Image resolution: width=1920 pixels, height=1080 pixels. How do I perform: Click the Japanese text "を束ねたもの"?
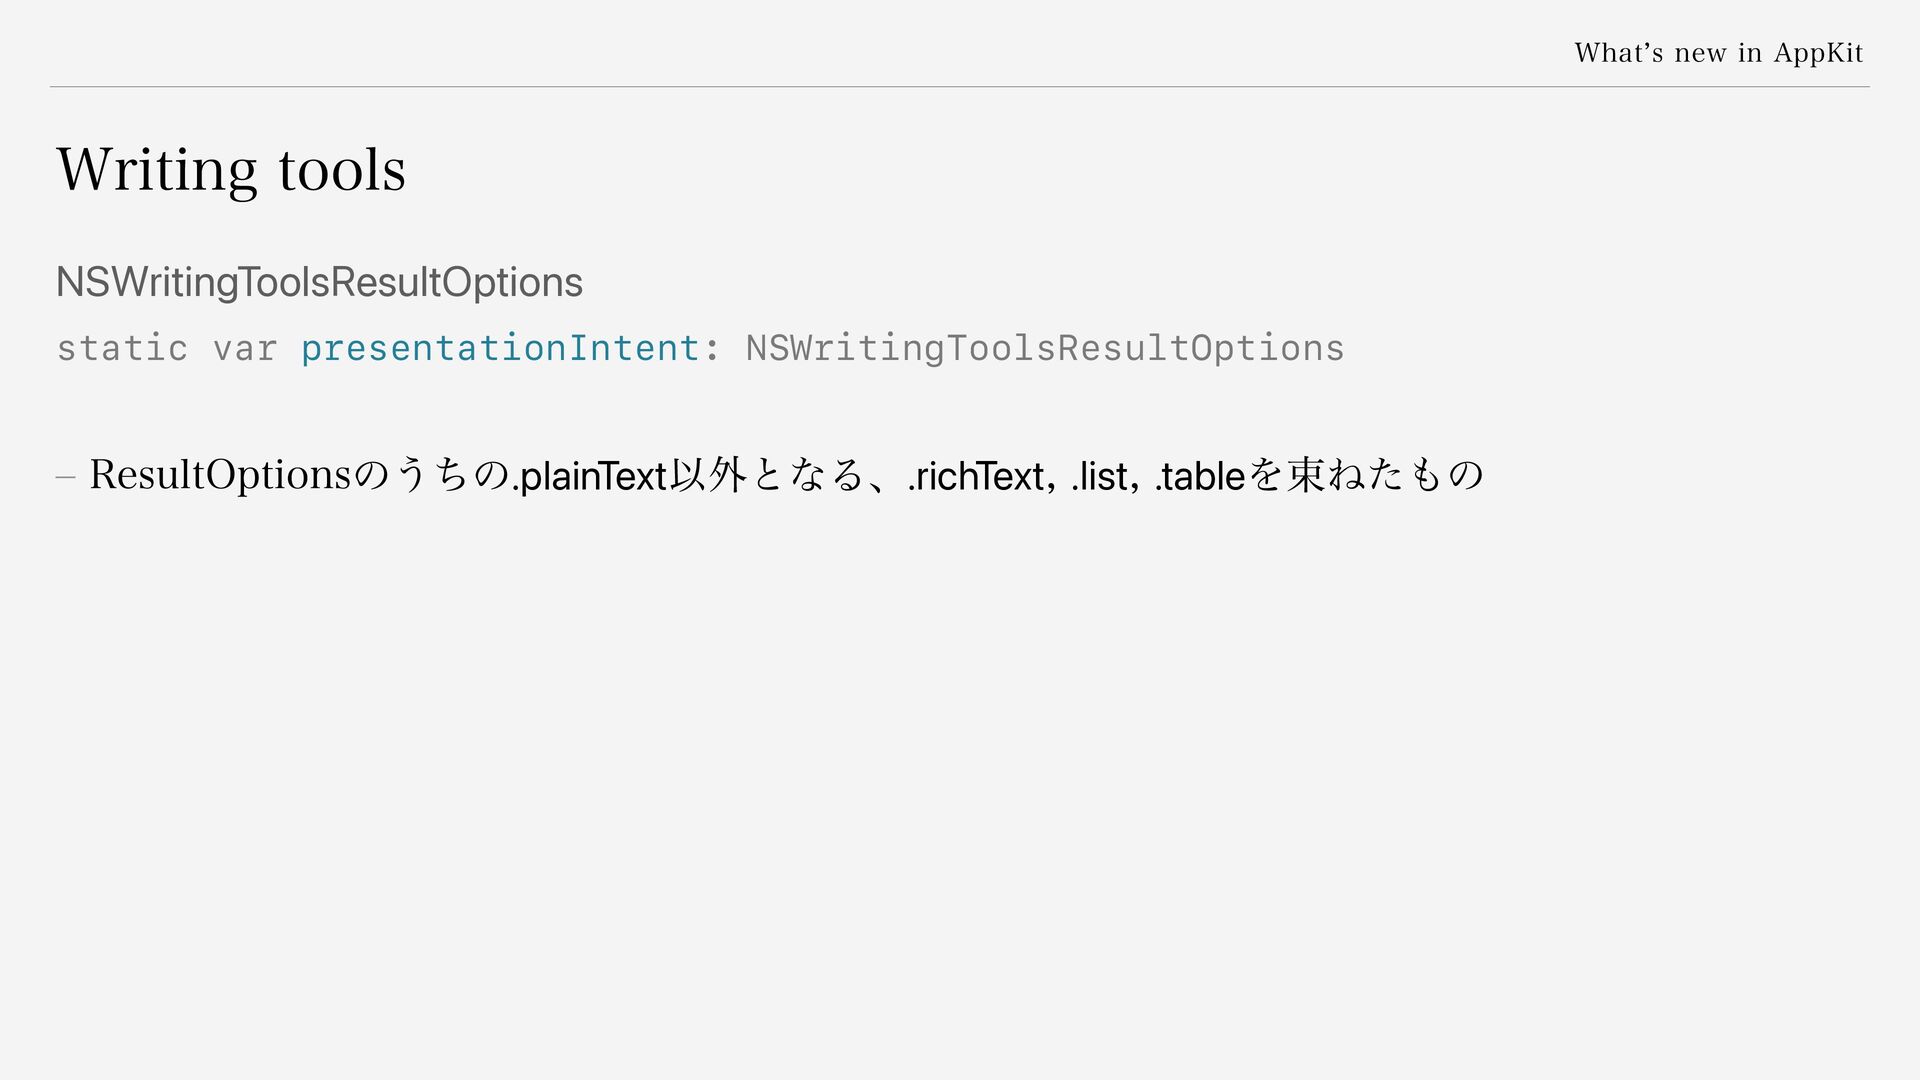[x=1366, y=475]
